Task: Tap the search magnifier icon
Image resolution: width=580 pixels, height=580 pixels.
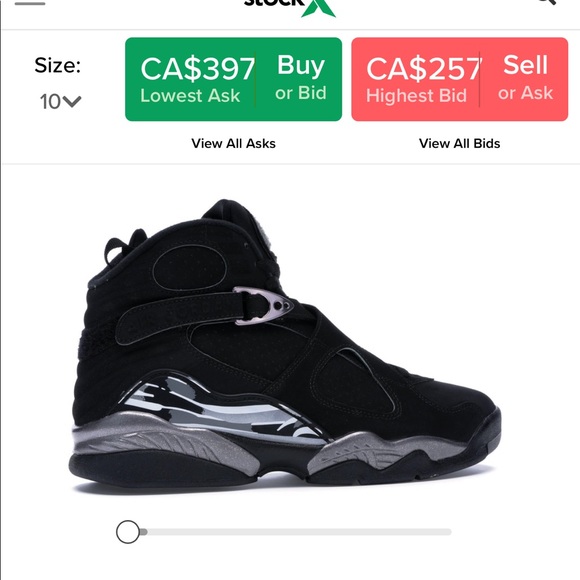Action: [x=548, y=2]
